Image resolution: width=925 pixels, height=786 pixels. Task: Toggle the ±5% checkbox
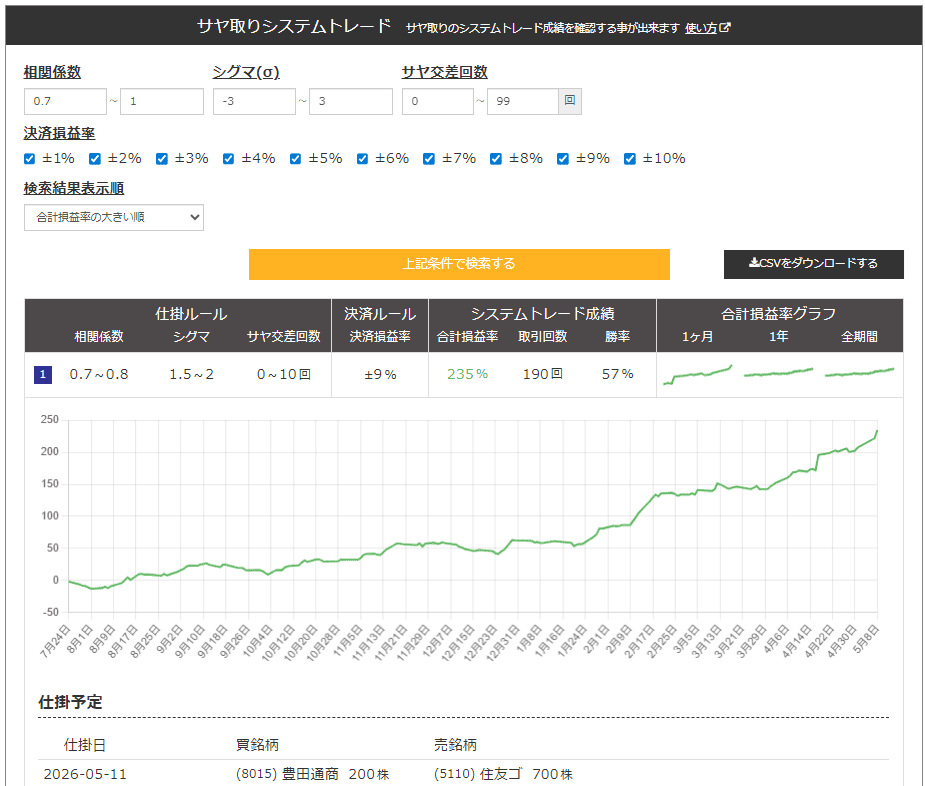point(296,159)
